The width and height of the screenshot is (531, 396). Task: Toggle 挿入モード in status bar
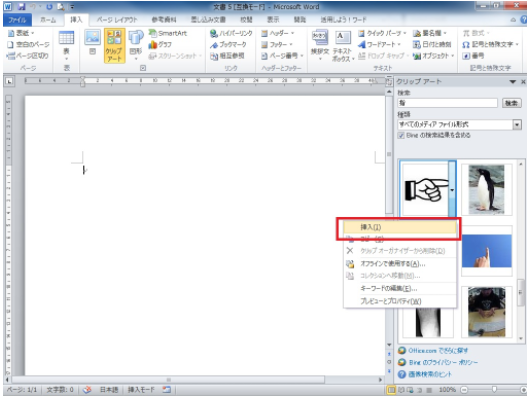click(141, 390)
